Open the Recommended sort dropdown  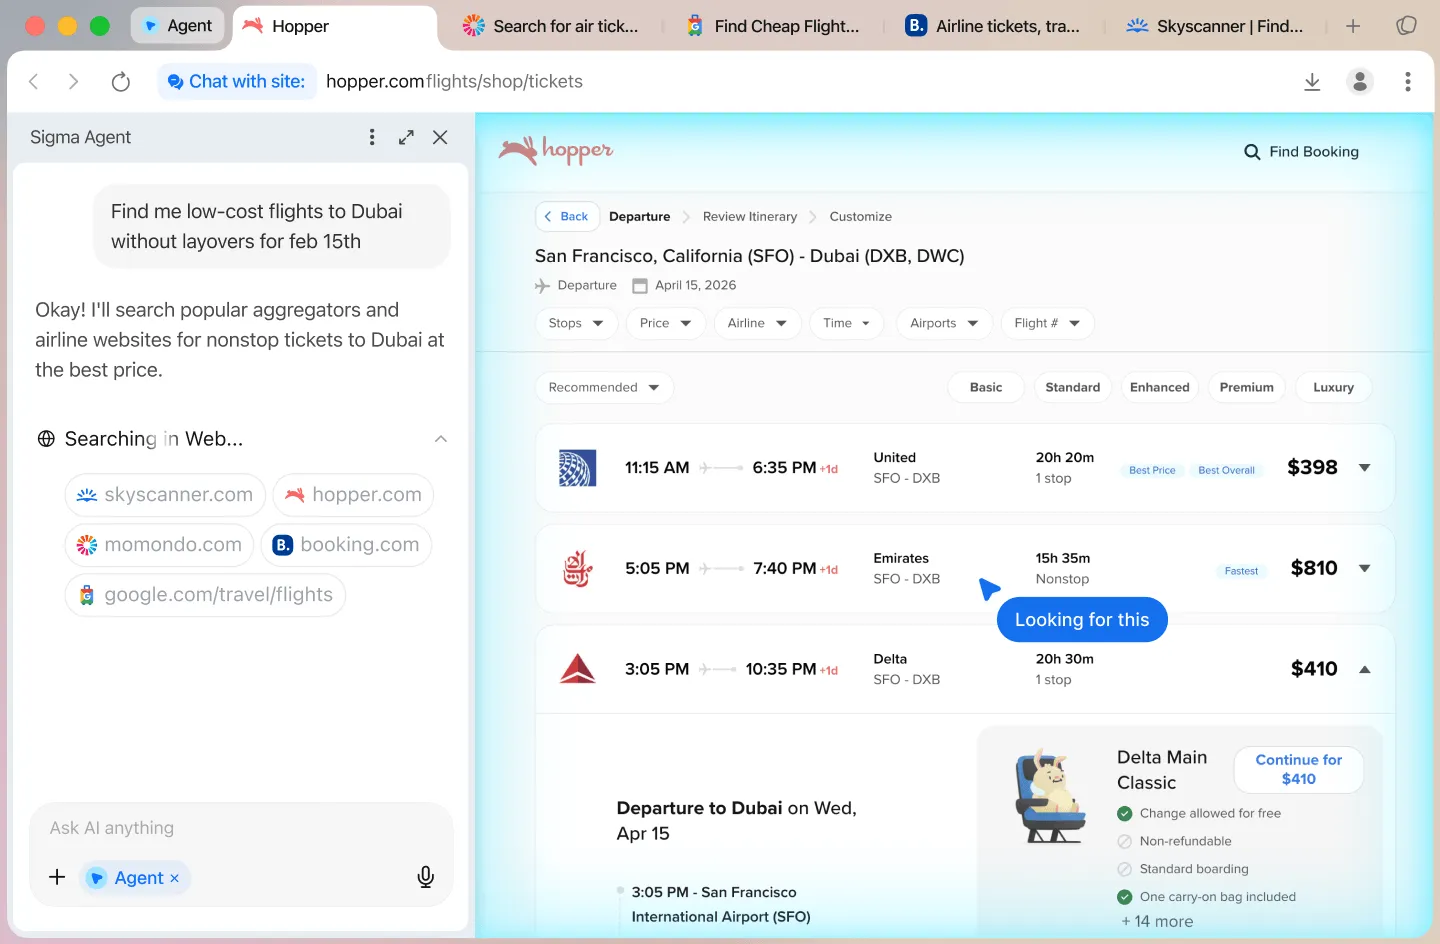[x=604, y=387]
